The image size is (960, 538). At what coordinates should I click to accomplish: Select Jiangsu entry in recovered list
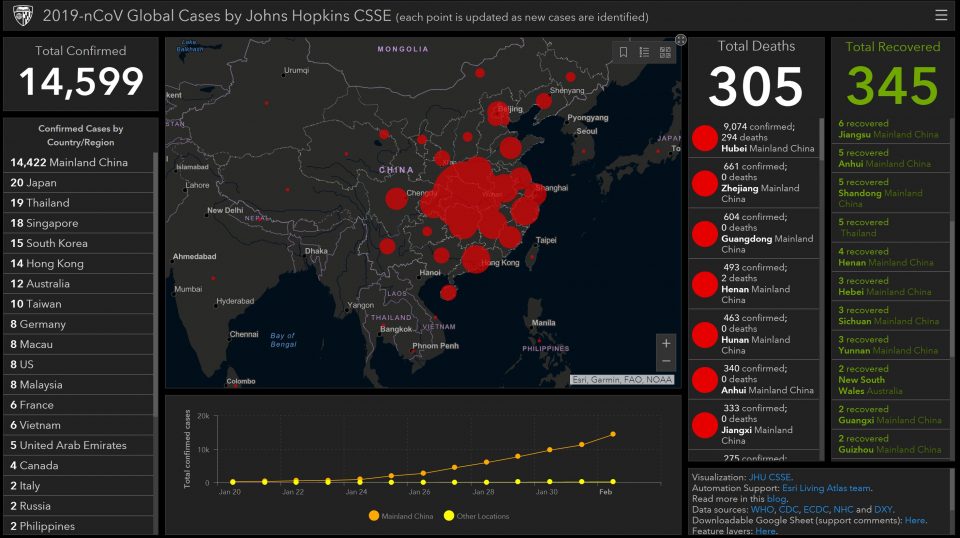888,129
